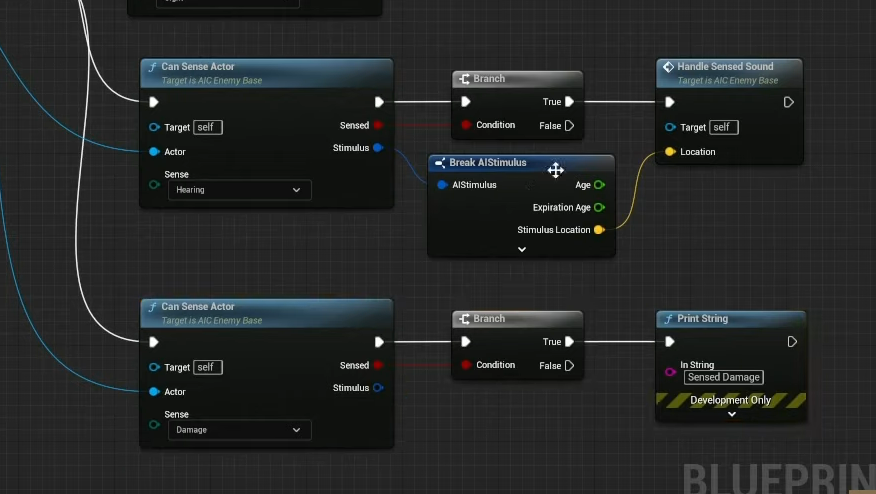Expand the Break AIStimulus node pins
Screen dimensions: 876x494
521,250
